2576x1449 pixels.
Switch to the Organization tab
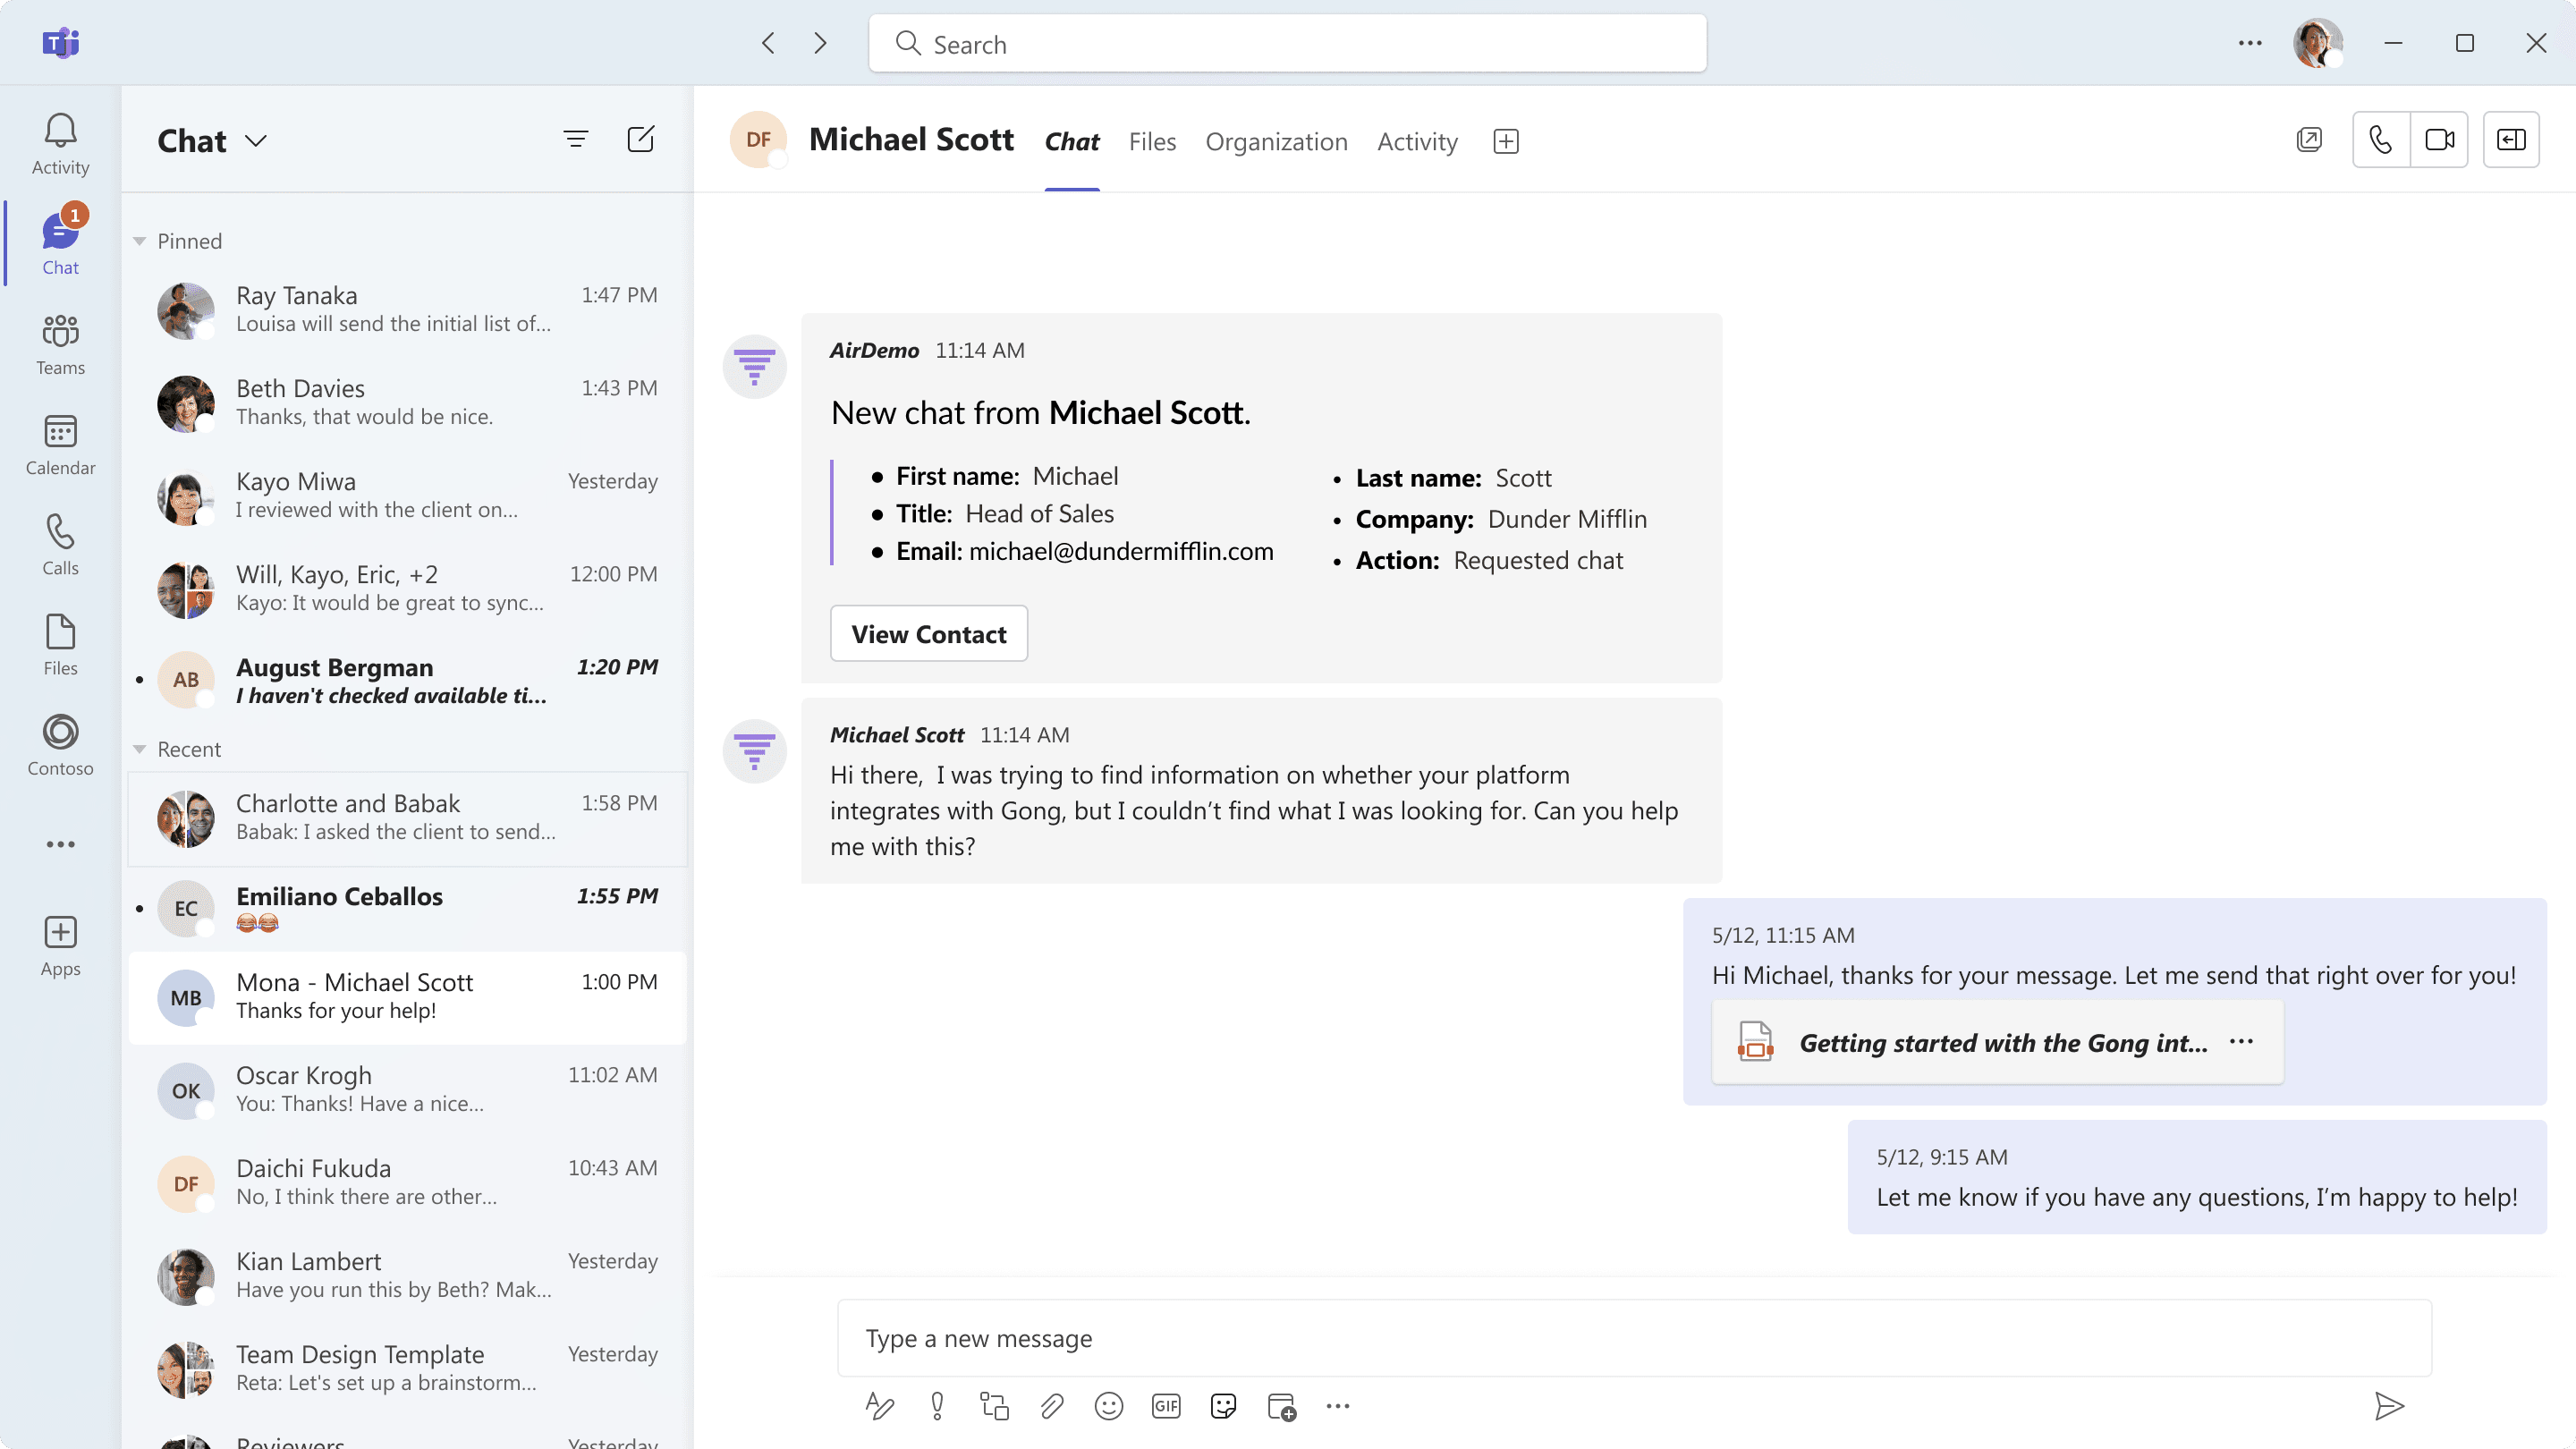coord(1275,141)
